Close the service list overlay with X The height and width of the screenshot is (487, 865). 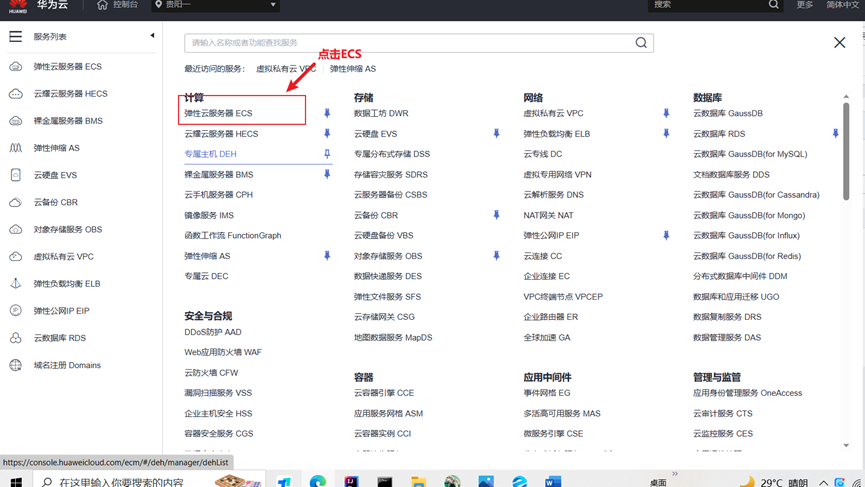[x=840, y=42]
